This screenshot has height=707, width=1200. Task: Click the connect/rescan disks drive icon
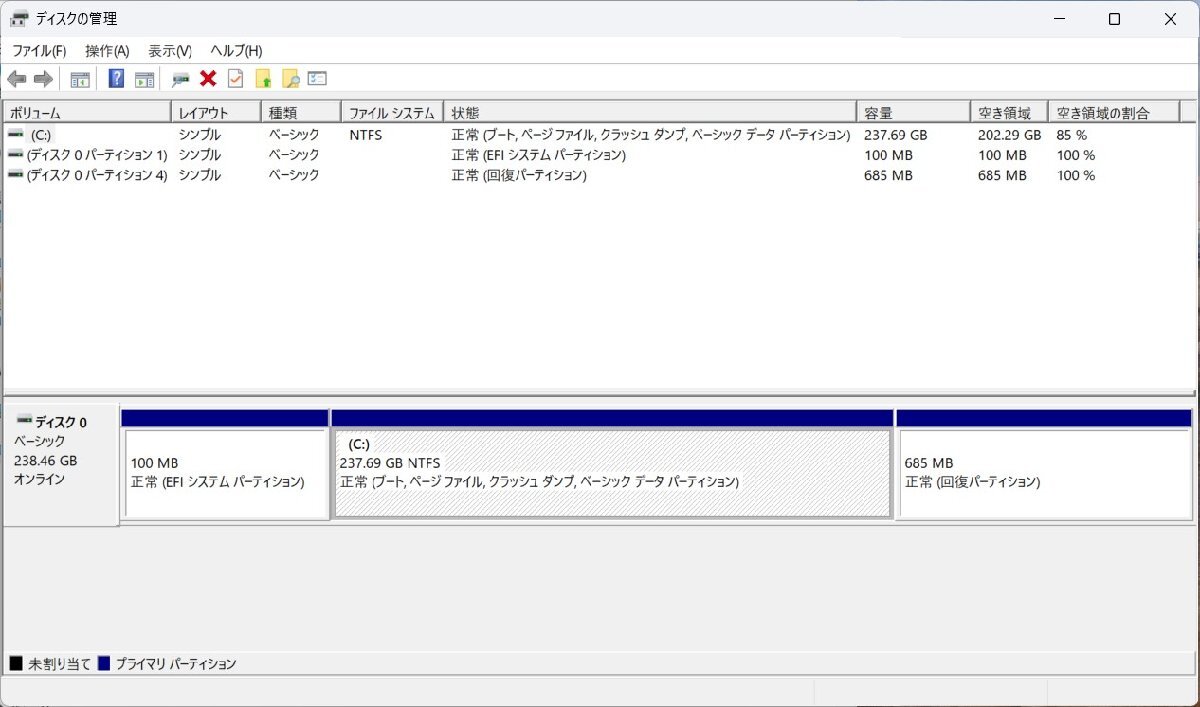tap(181, 79)
